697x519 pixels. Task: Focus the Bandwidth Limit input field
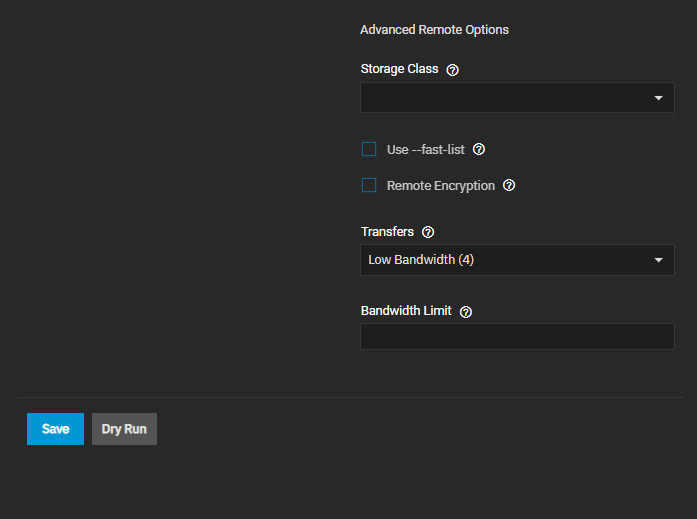coord(517,337)
